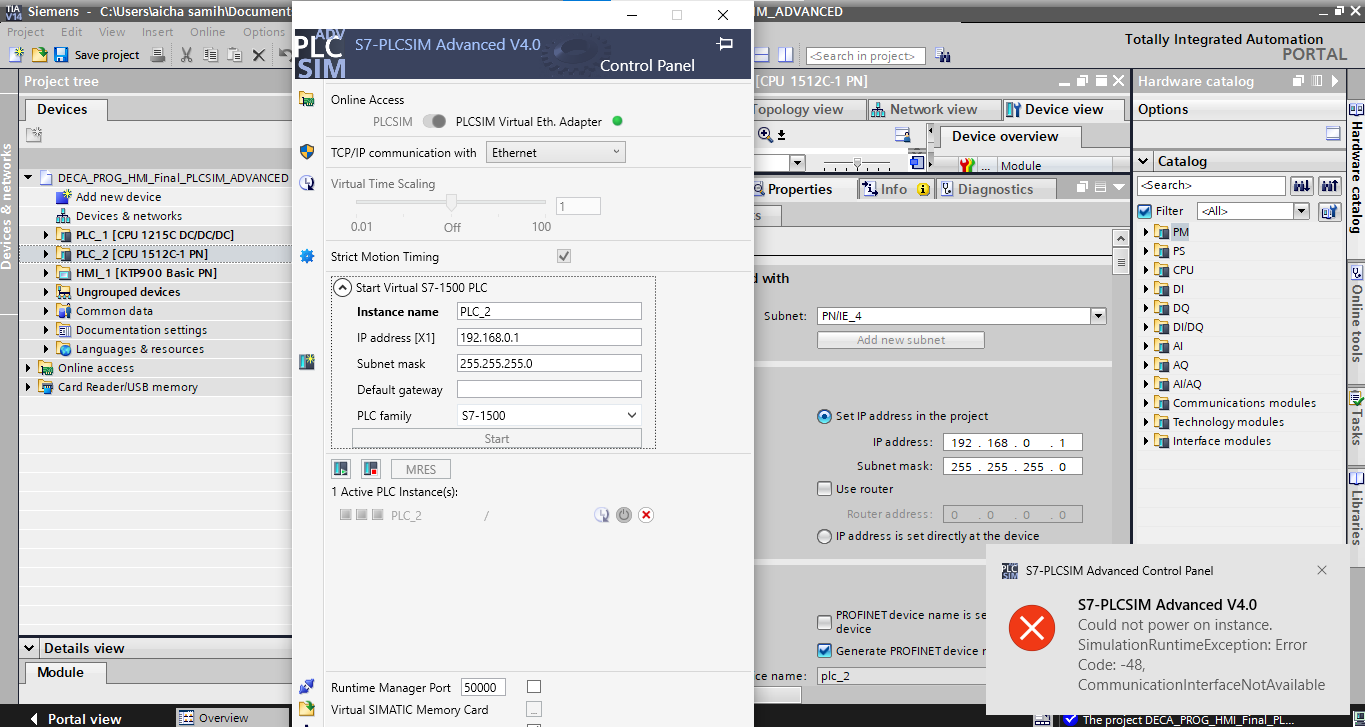Click catalog search downward icon
Screen dimensions: 1365x727
1302,185
